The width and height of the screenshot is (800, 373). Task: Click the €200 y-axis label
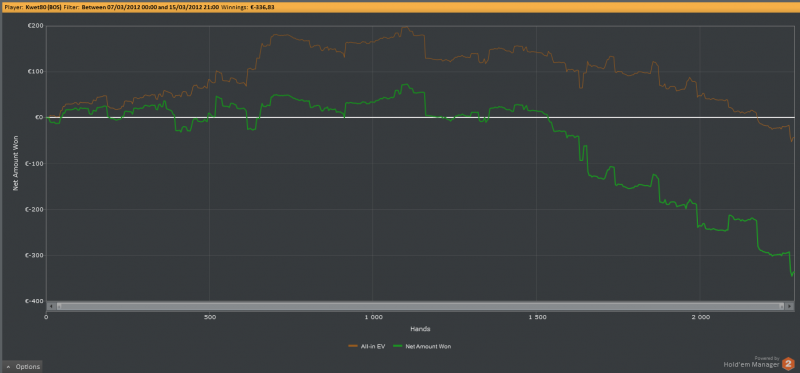(36, 26)
